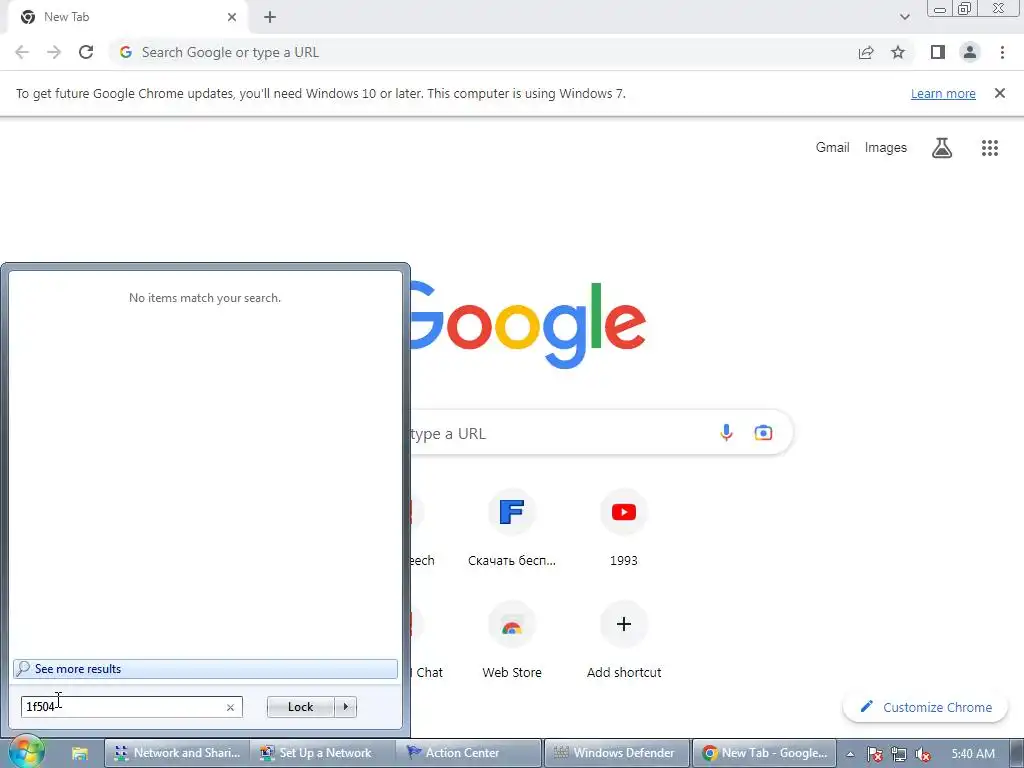Close the New Tab tab

pos(232,17)
